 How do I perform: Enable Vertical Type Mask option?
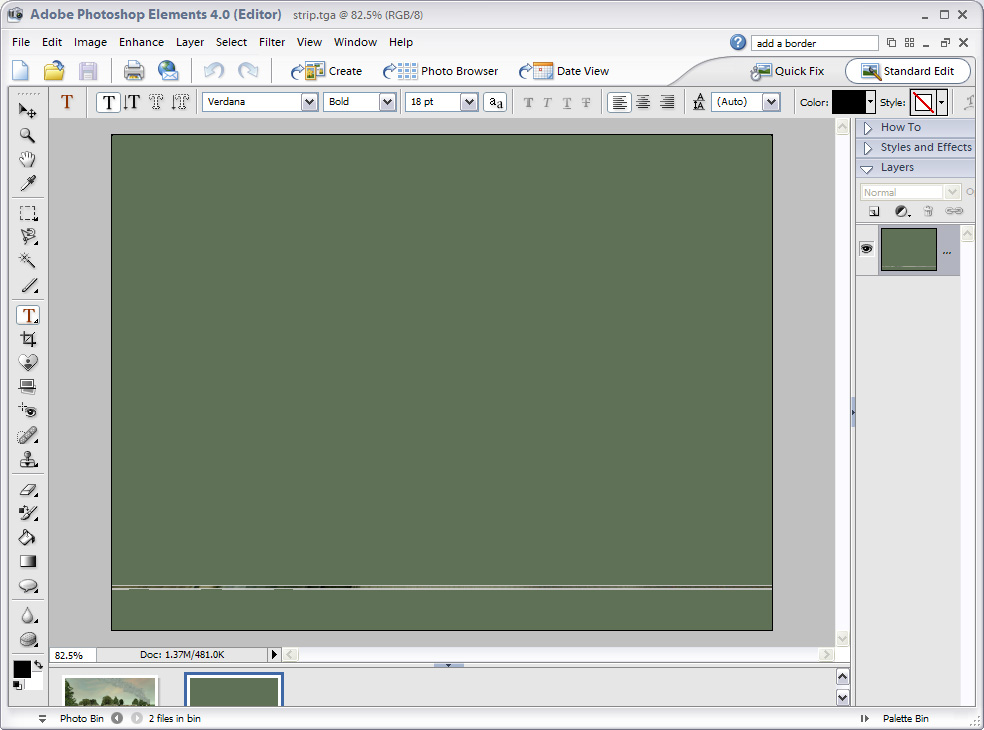click(x=180, y=102)
